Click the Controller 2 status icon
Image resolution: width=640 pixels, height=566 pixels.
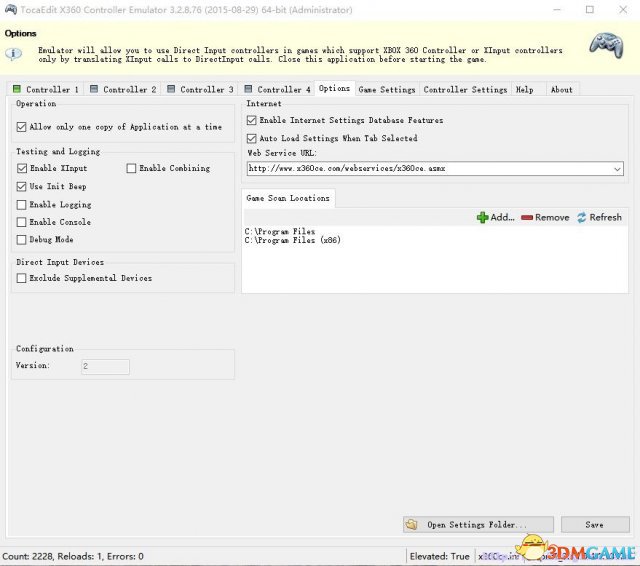(x=94, y=89)
